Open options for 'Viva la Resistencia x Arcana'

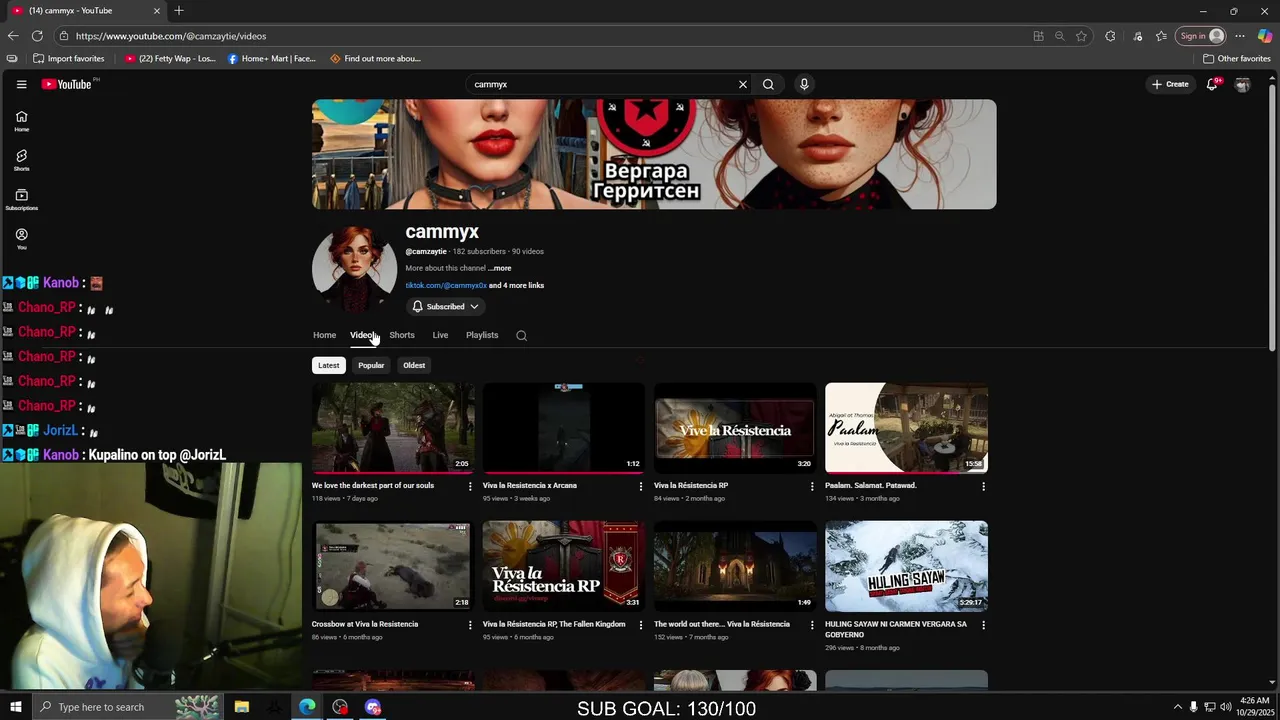pos(641,486)
